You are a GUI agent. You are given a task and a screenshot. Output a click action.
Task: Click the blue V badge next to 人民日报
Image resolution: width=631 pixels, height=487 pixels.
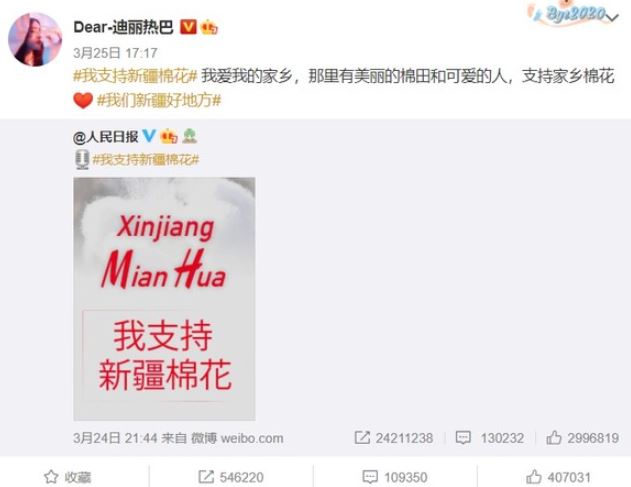point(149,136)
